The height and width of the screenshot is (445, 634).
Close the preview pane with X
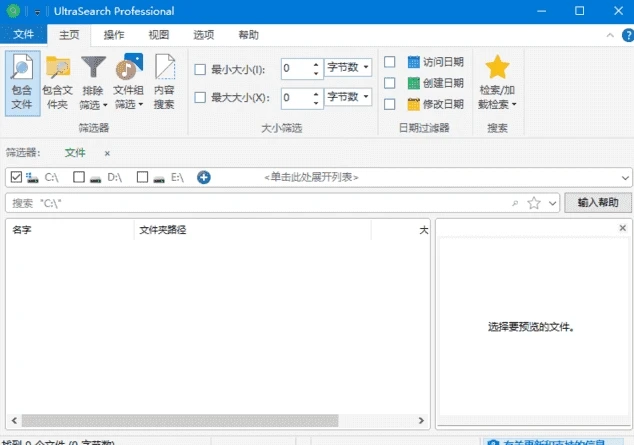[623, 228]
